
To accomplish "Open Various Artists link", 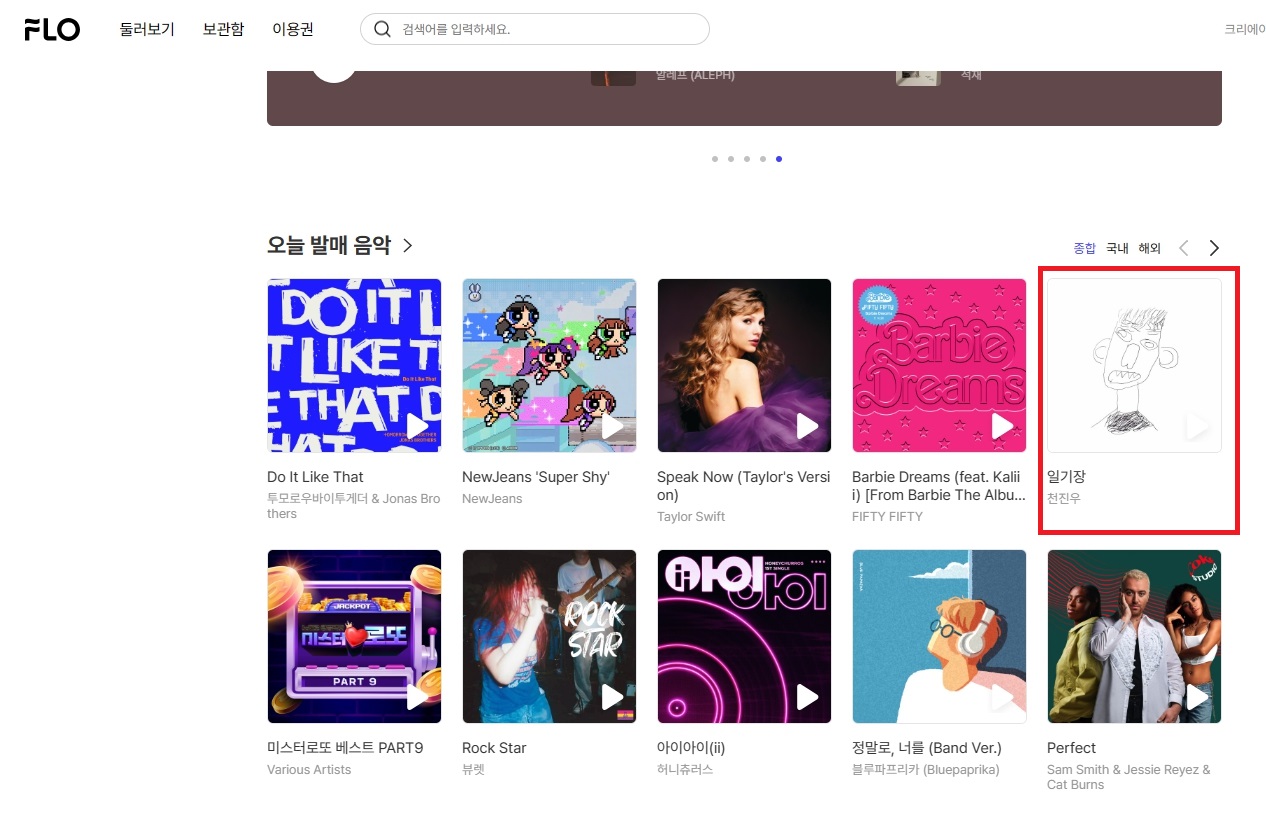I will tap(309, 770).
